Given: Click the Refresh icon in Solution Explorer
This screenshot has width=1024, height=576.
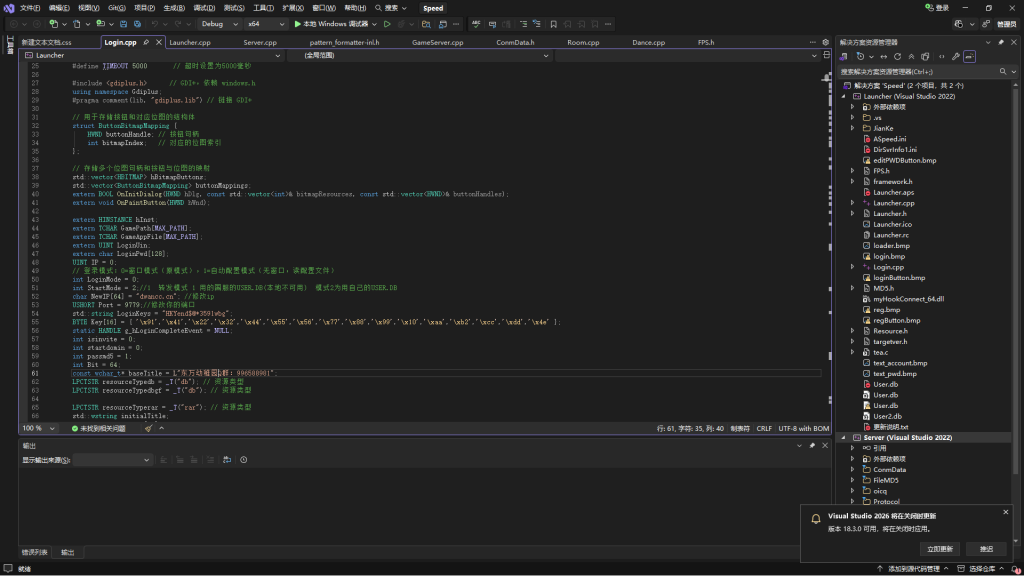Looking at the screenshot, I should click(x=897, y=57).
